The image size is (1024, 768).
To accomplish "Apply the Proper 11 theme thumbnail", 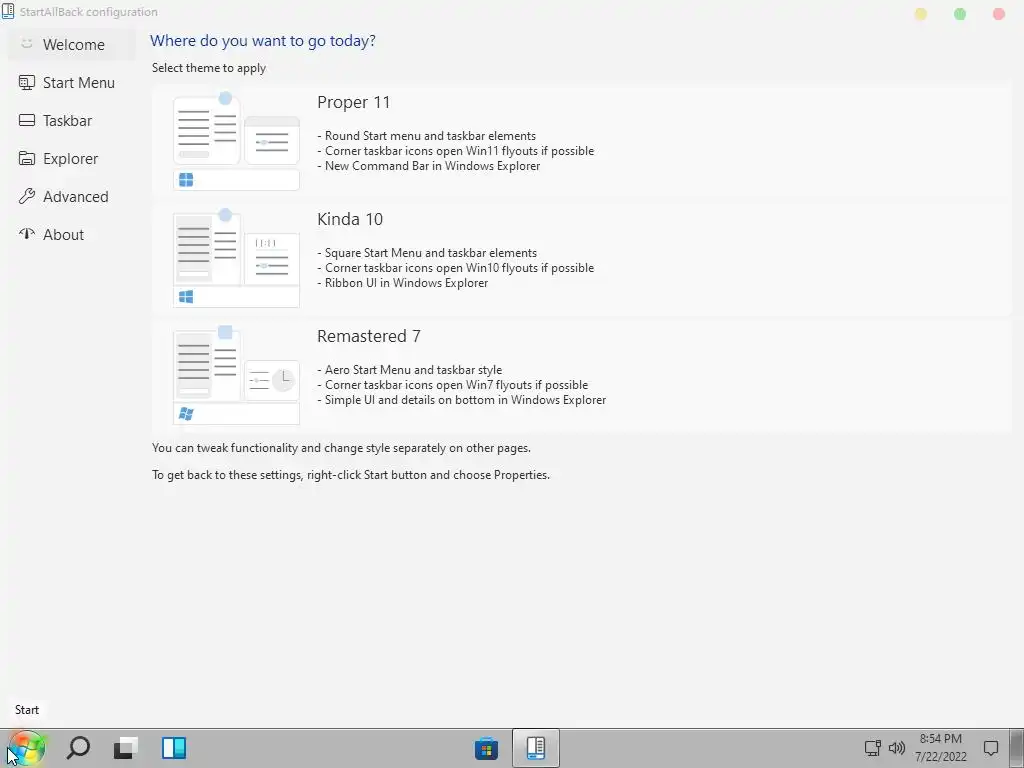I will tap(236, 142).
